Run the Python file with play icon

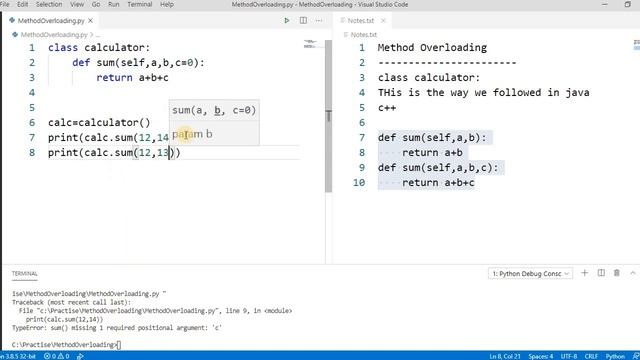click(x=287, y=20)
